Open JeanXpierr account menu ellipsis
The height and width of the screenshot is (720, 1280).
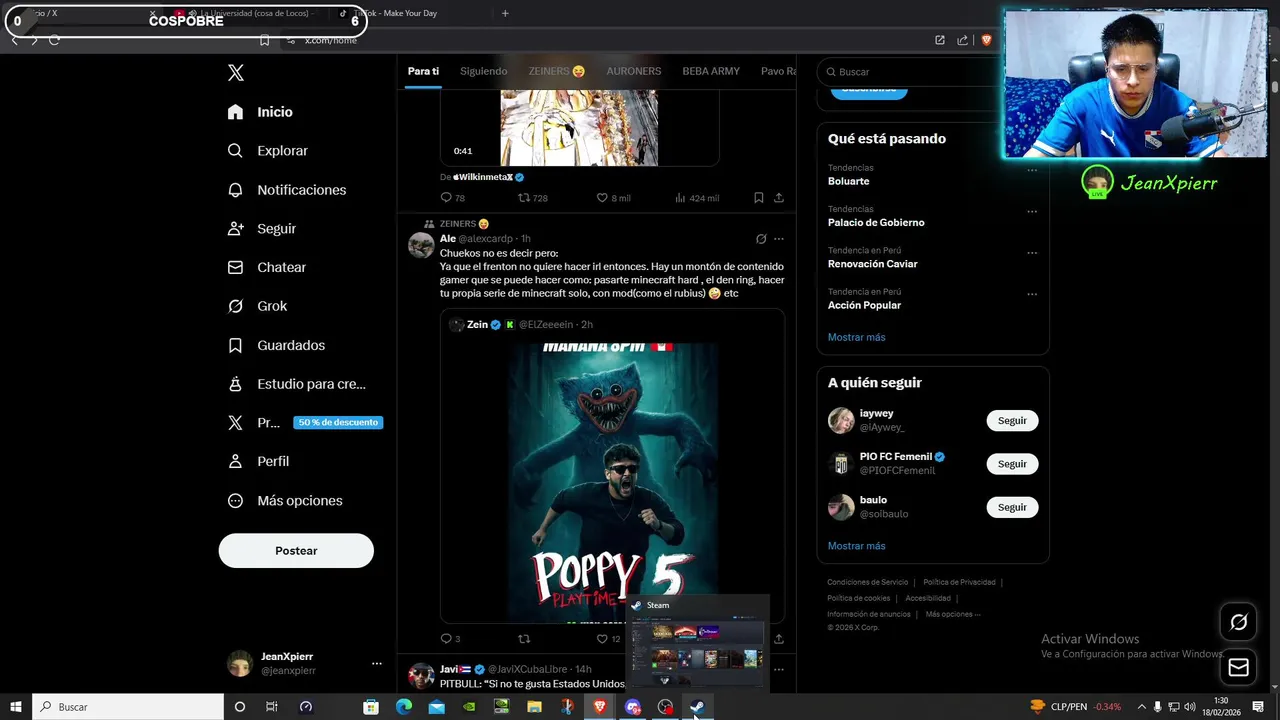coord(377,664)
